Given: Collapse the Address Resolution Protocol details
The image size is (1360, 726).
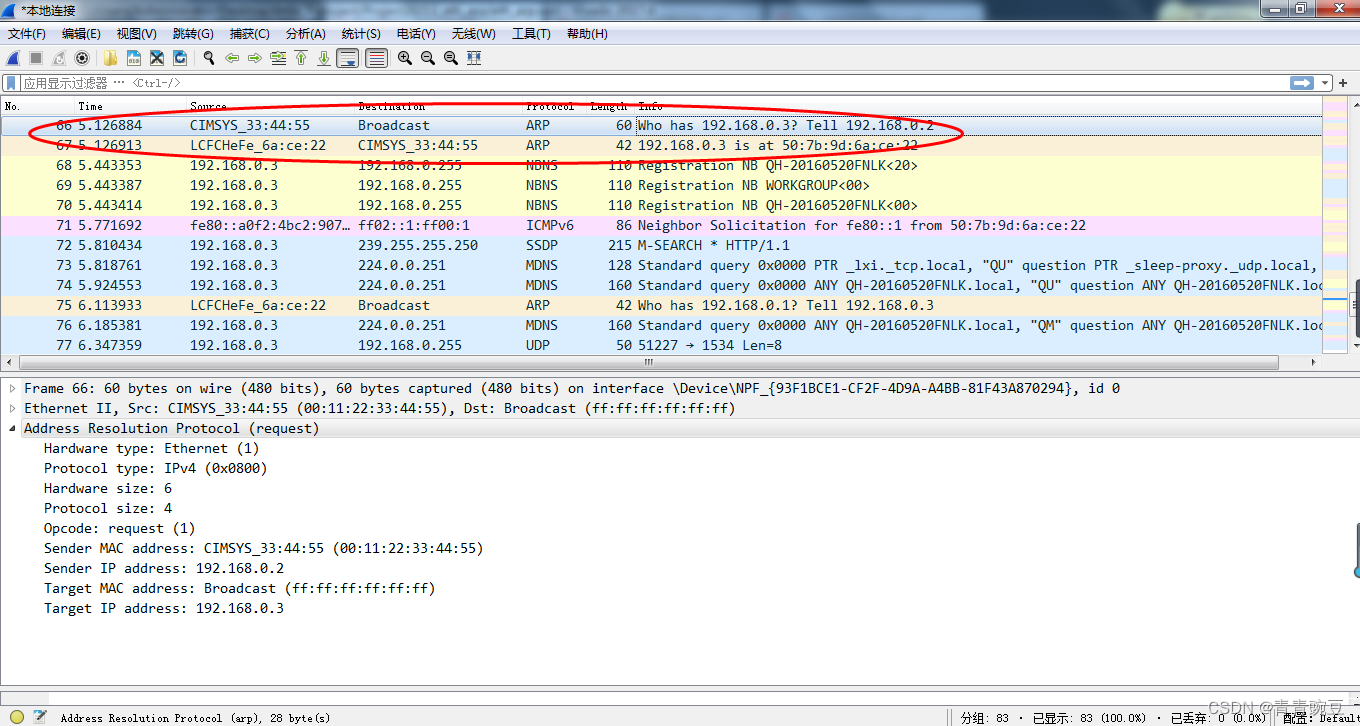Looking at the screenshot, I should tap(12, 428).
